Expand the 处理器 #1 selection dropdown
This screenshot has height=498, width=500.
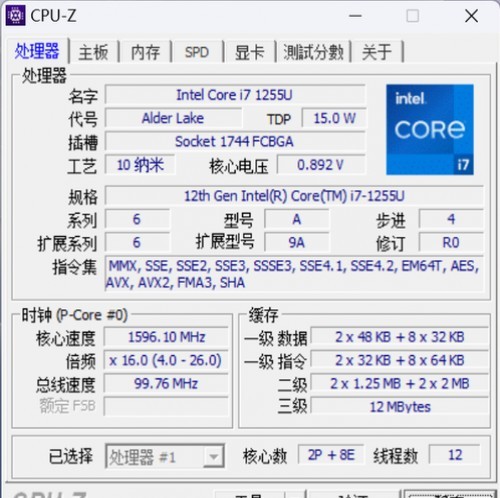(x=165, y=456)
